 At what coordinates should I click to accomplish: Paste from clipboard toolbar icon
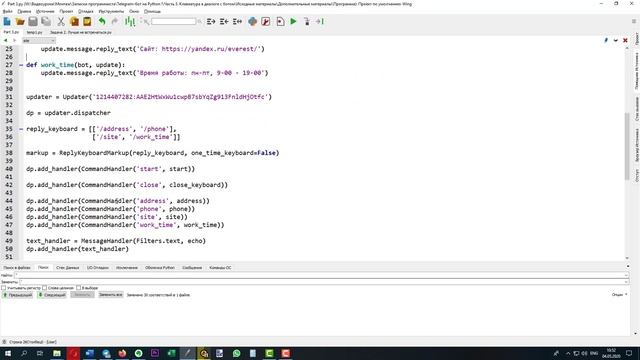pos(87,22)
